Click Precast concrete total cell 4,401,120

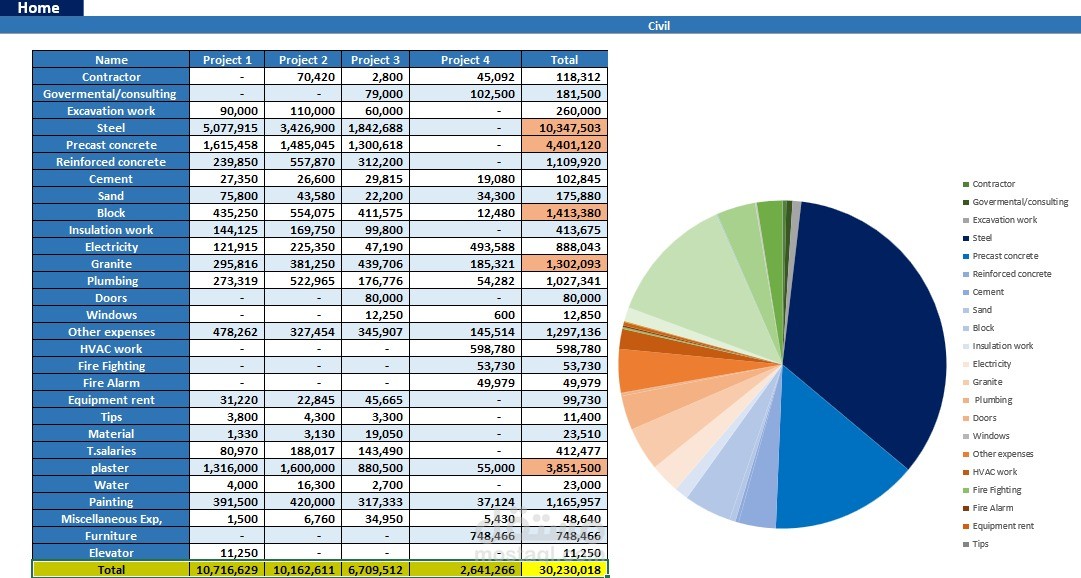coord(564,145)
